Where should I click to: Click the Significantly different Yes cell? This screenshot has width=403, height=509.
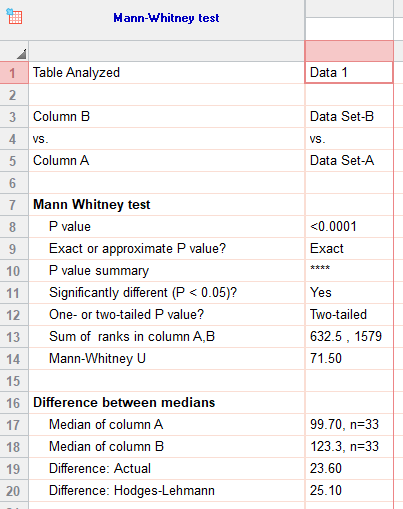[x=349, y=293]
